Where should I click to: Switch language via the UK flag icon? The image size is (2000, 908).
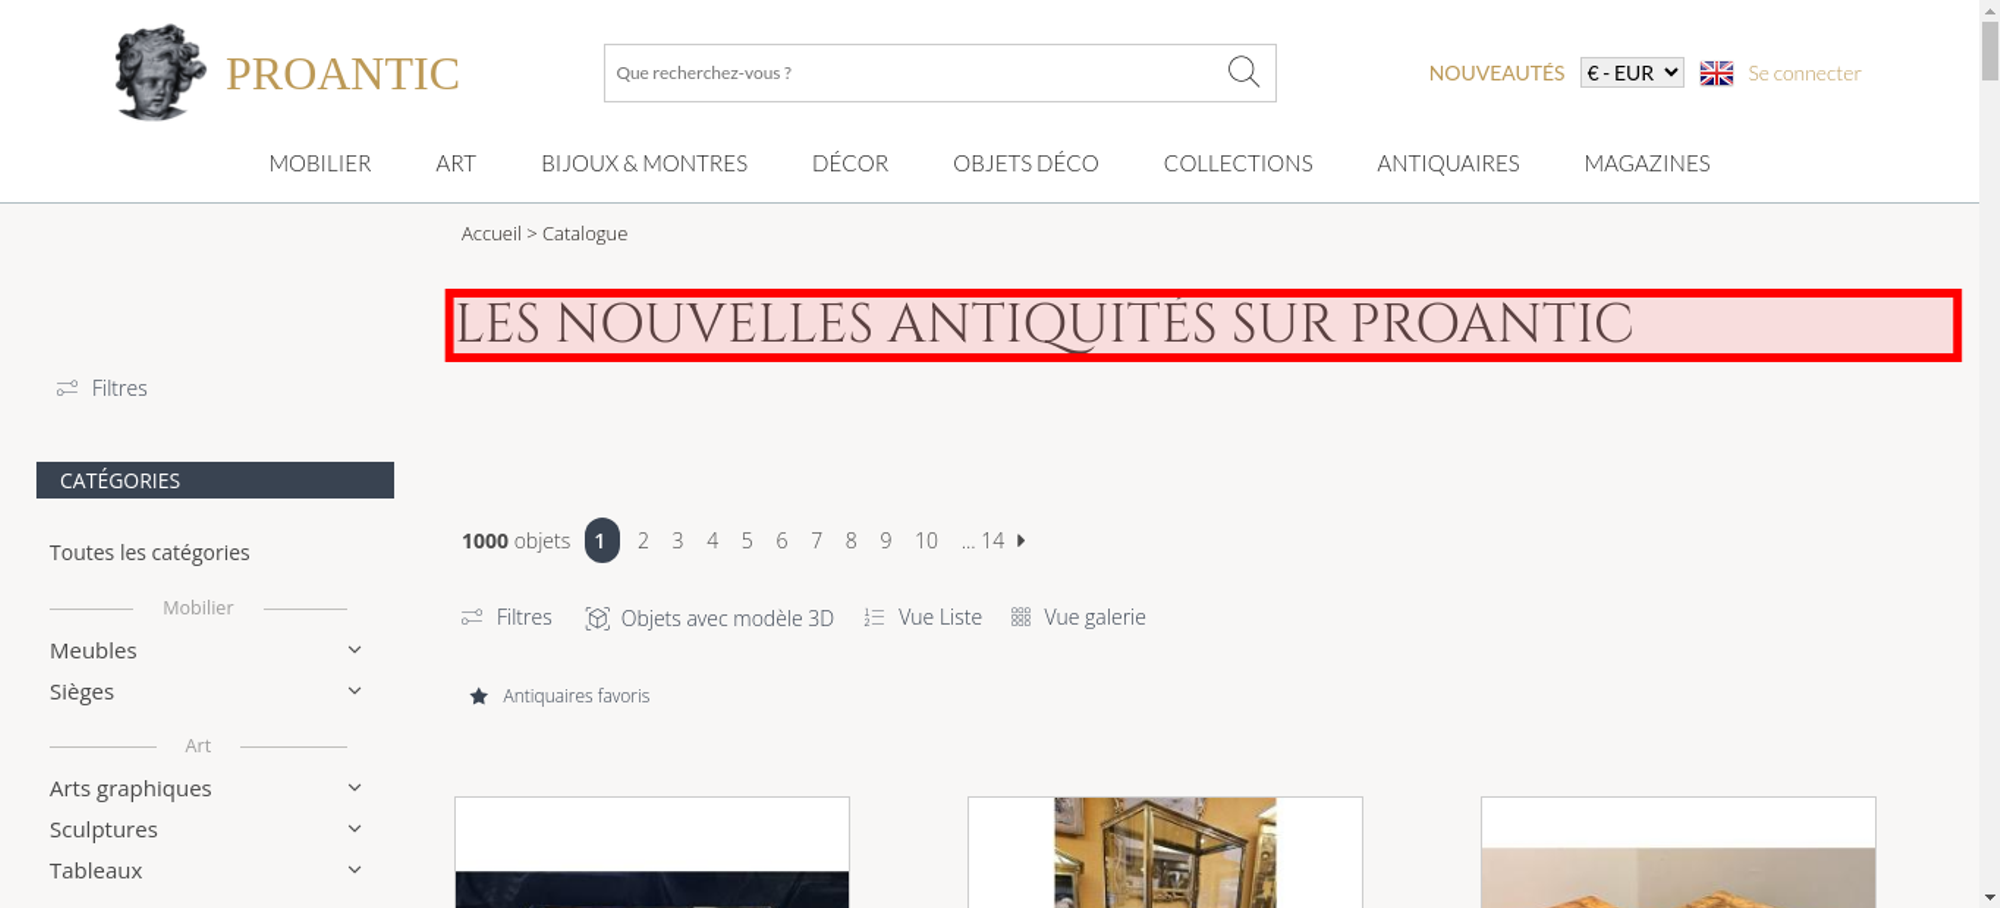(1716, 73)
